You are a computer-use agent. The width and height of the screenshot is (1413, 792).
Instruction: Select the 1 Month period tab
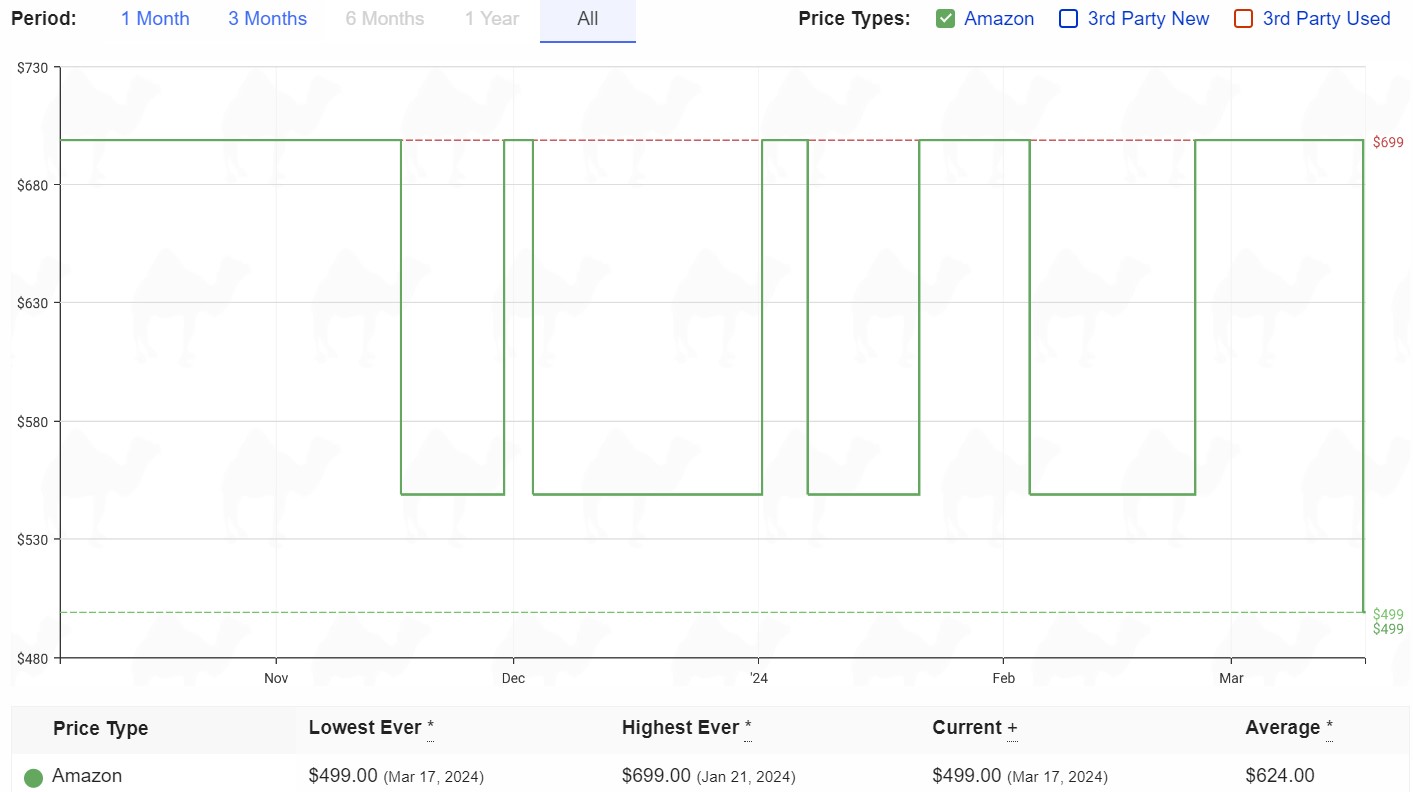tap(155, 19)
